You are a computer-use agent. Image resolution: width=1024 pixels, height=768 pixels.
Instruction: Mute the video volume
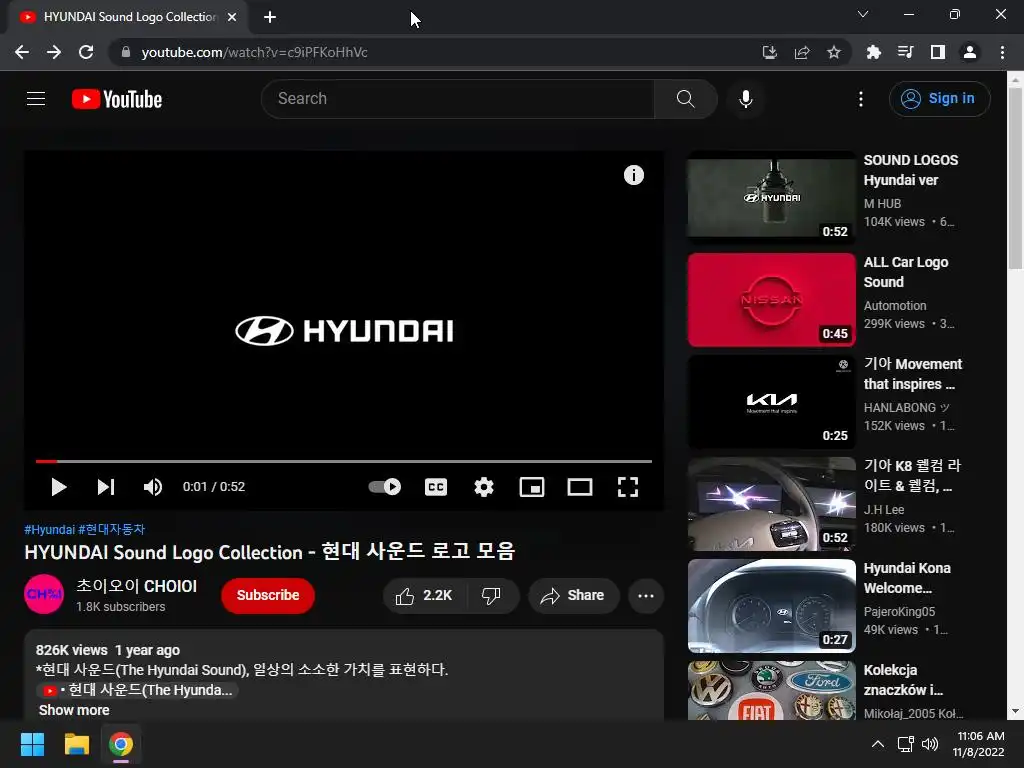(153, 487)
